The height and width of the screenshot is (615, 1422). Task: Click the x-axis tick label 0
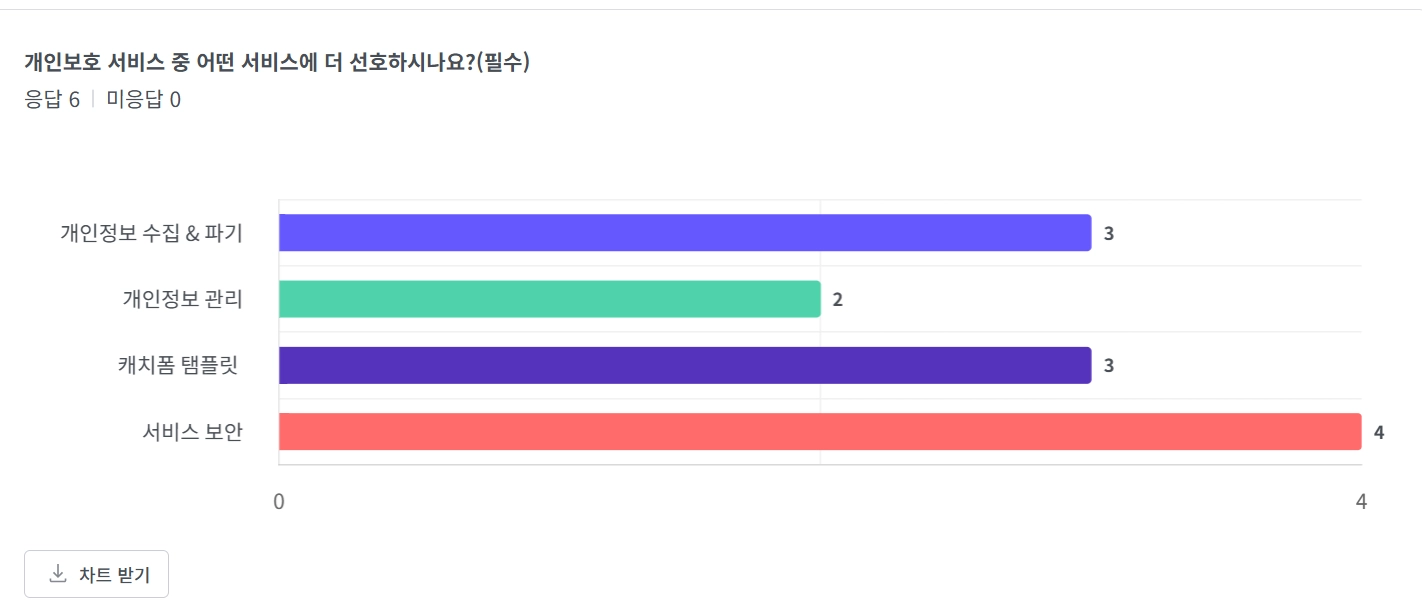[279, 502]
